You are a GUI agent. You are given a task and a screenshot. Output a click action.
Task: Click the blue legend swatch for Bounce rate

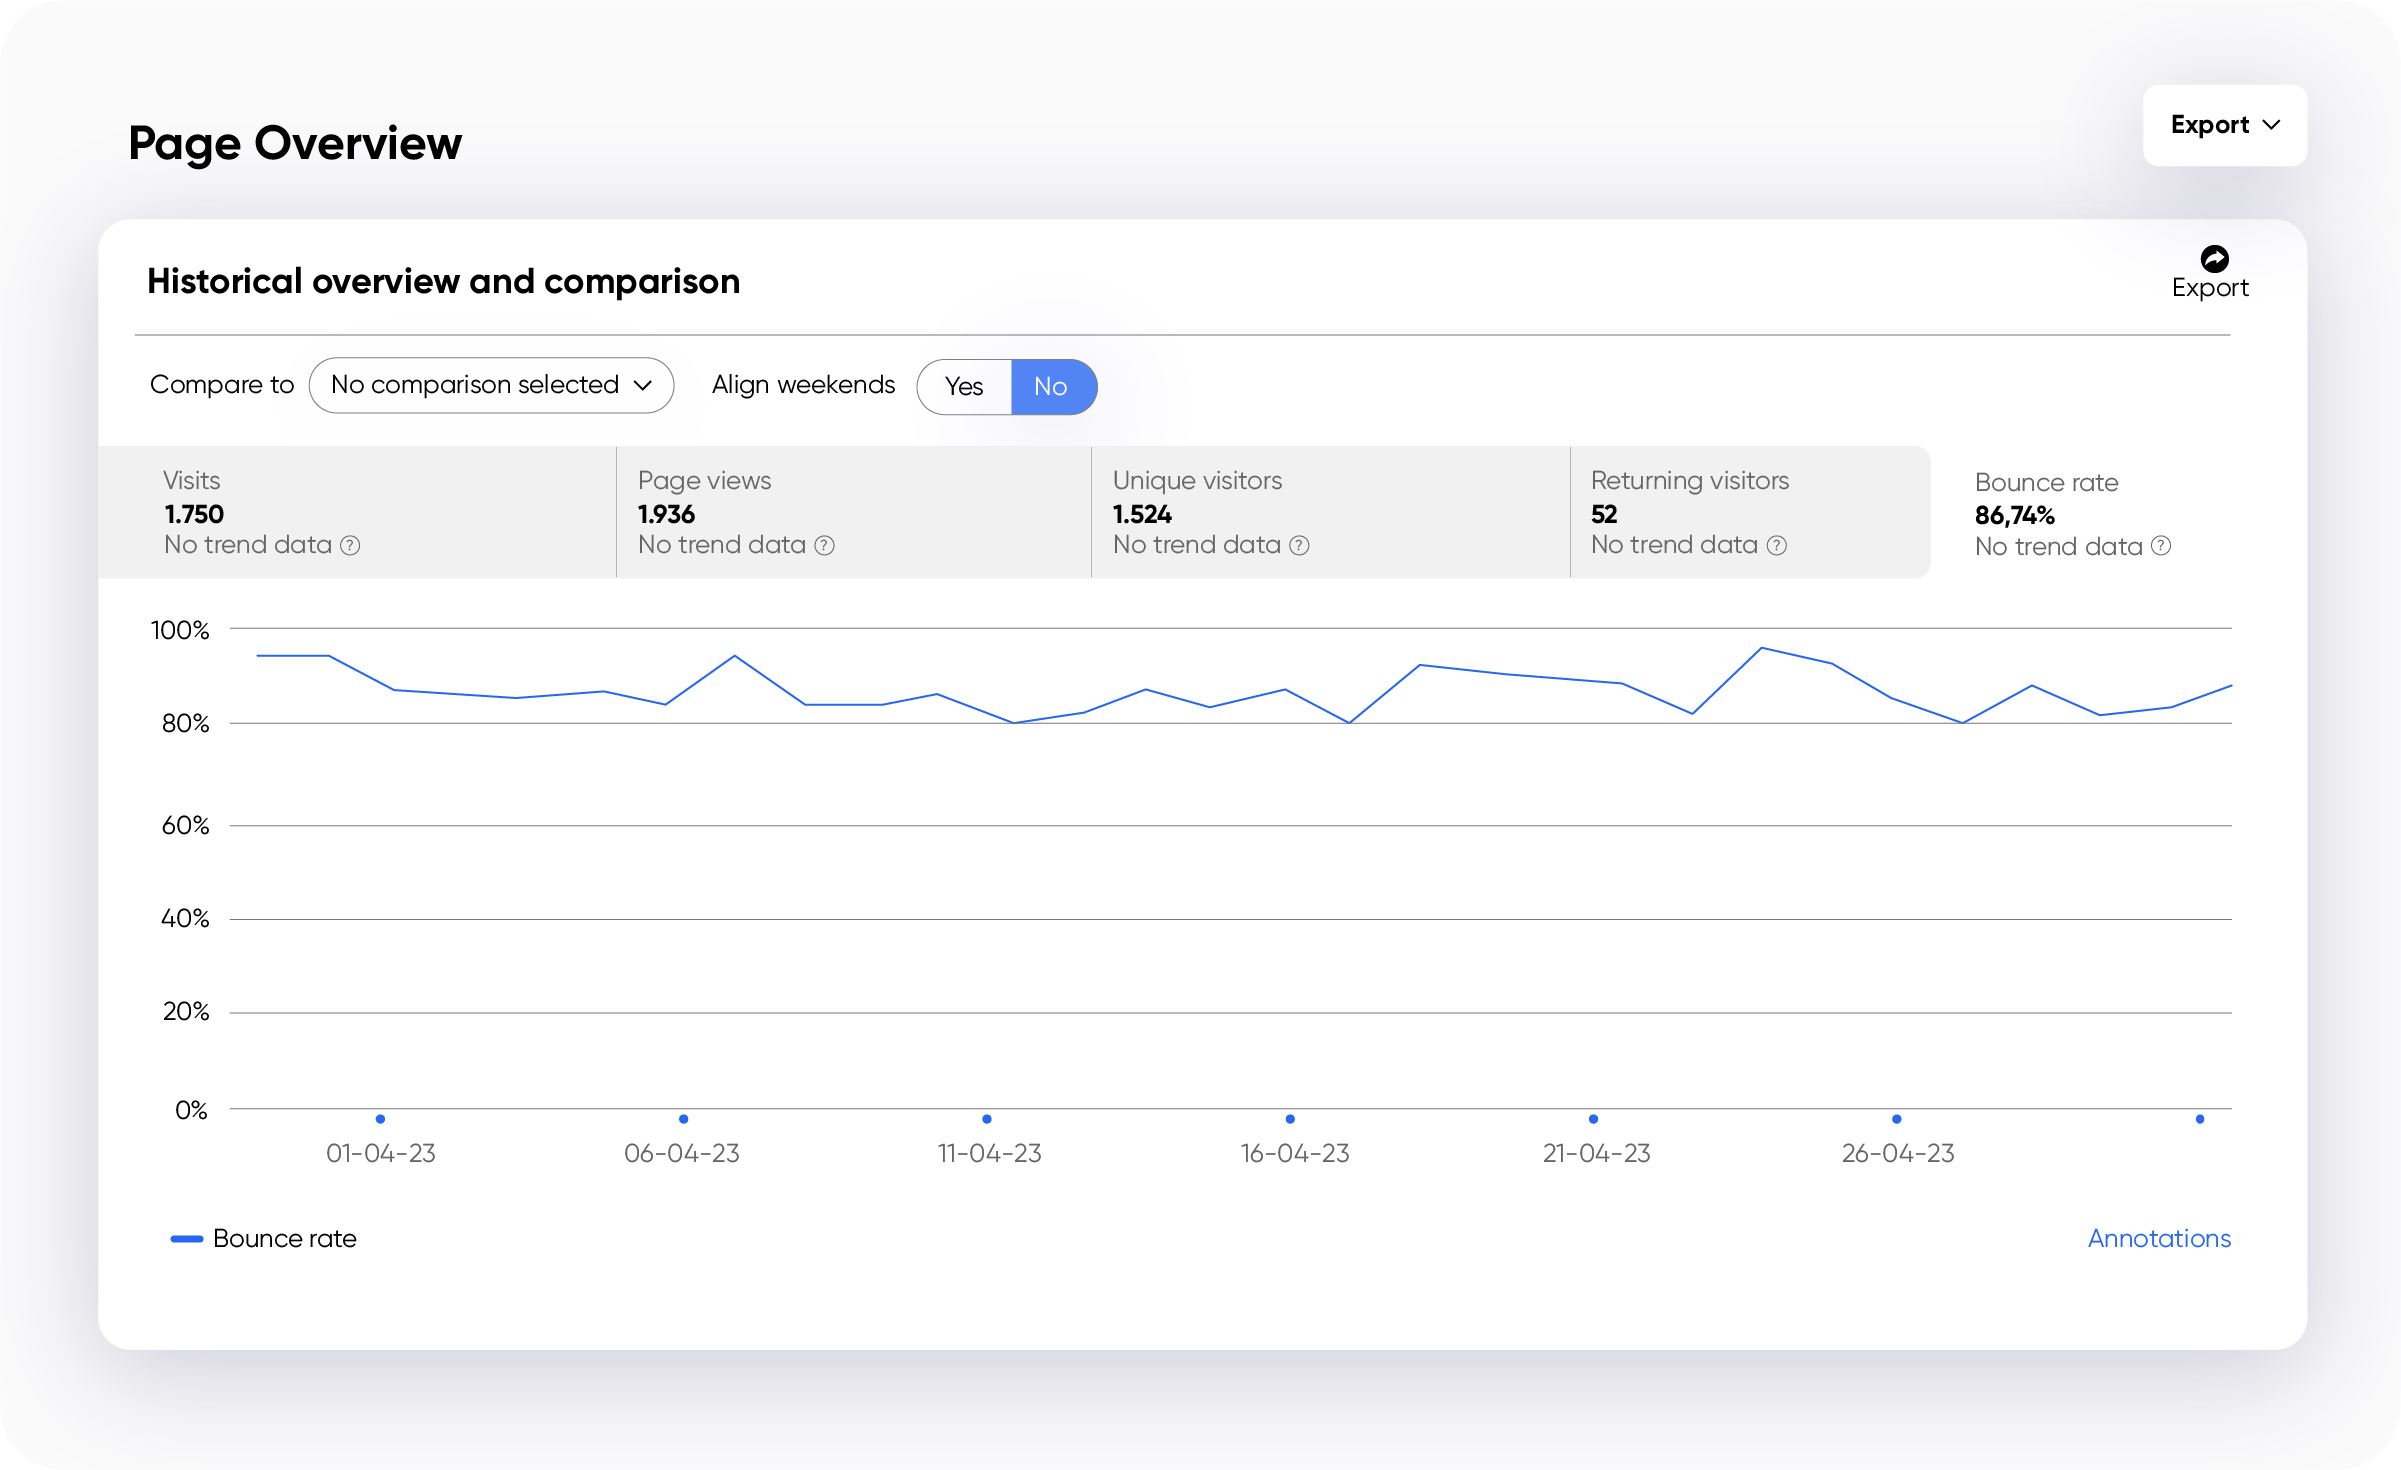tap(185, 1238)
